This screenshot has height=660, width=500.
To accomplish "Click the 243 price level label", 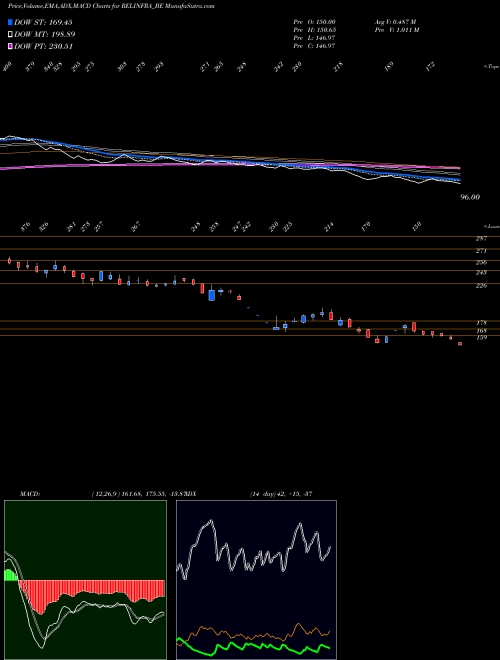I will (x=481, y=273).
